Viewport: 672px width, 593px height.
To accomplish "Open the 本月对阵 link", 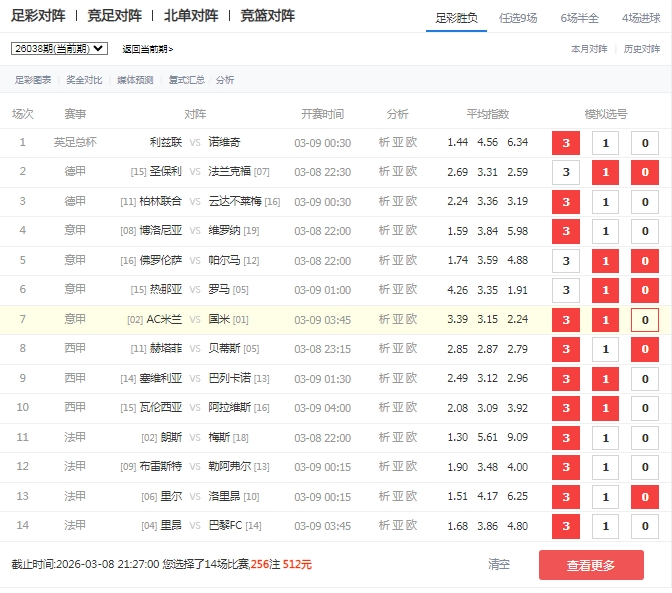I will (x=589, y=49).
